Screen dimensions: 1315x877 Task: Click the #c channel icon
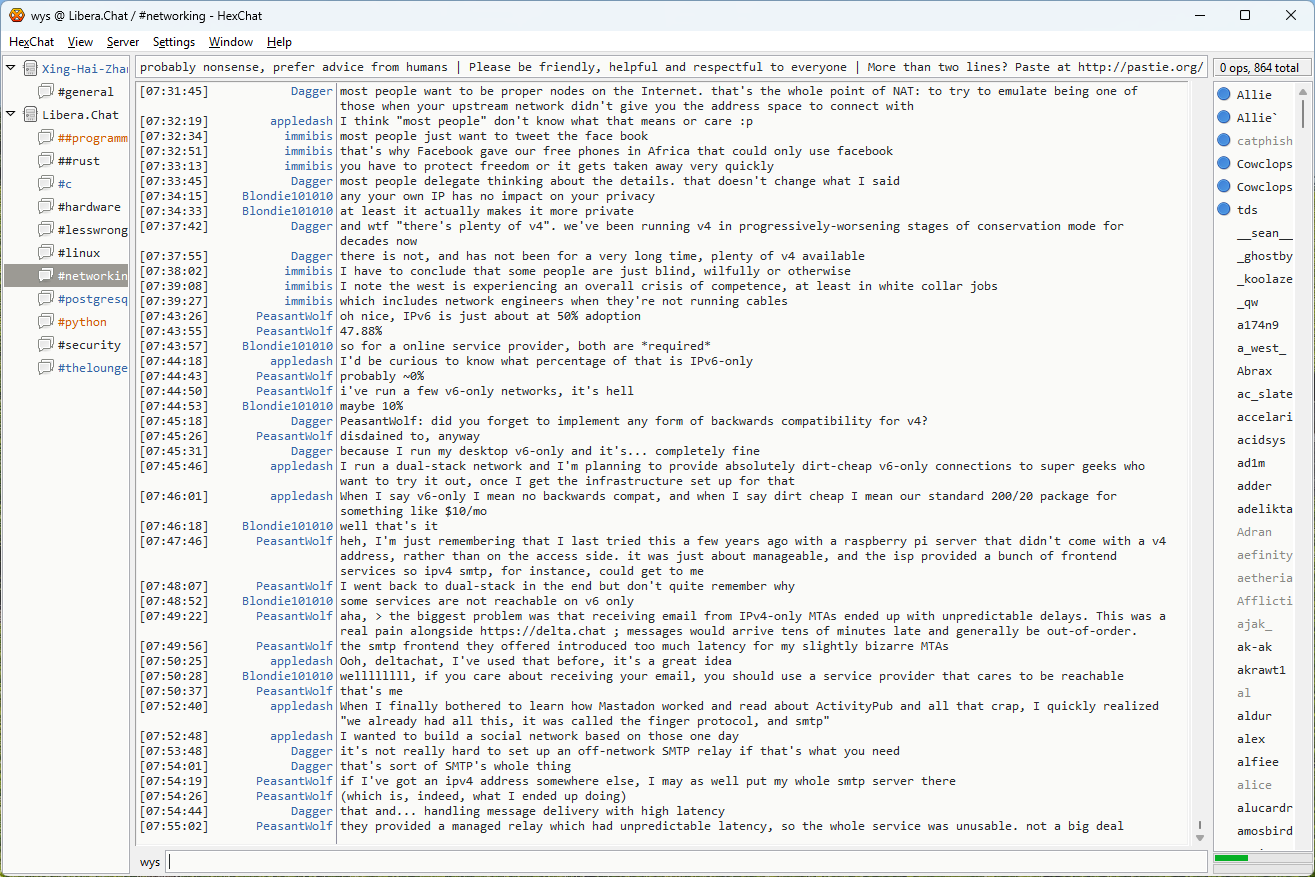point(46,183)
